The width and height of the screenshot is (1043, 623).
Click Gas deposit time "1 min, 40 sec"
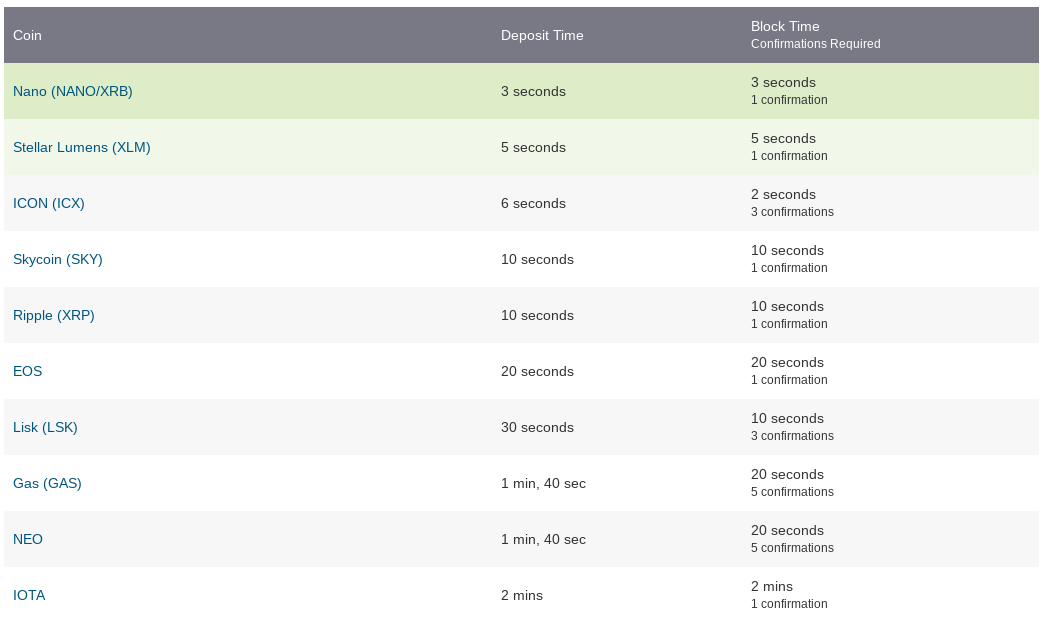(x=543, y=483)
